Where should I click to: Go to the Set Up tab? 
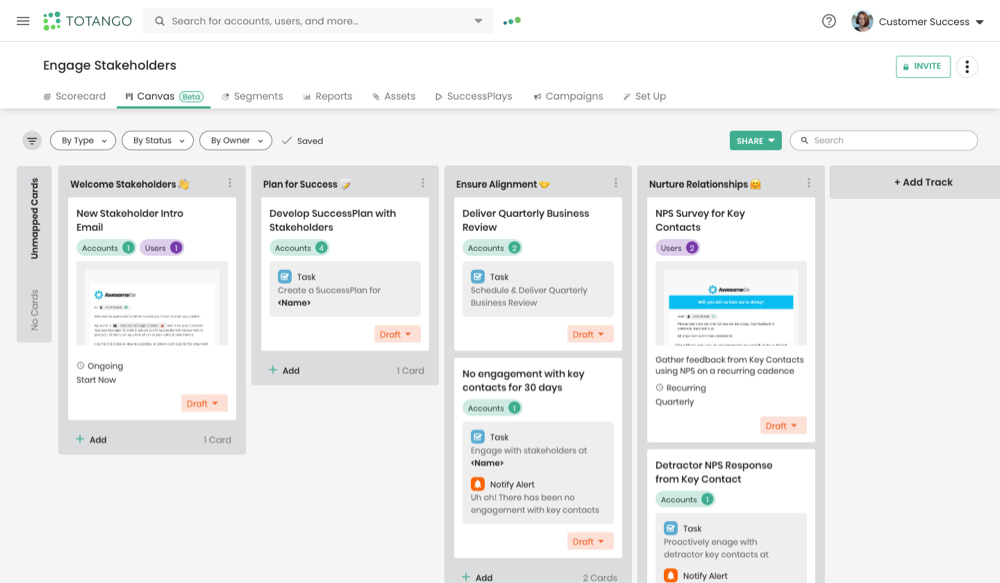pos(644,96)
